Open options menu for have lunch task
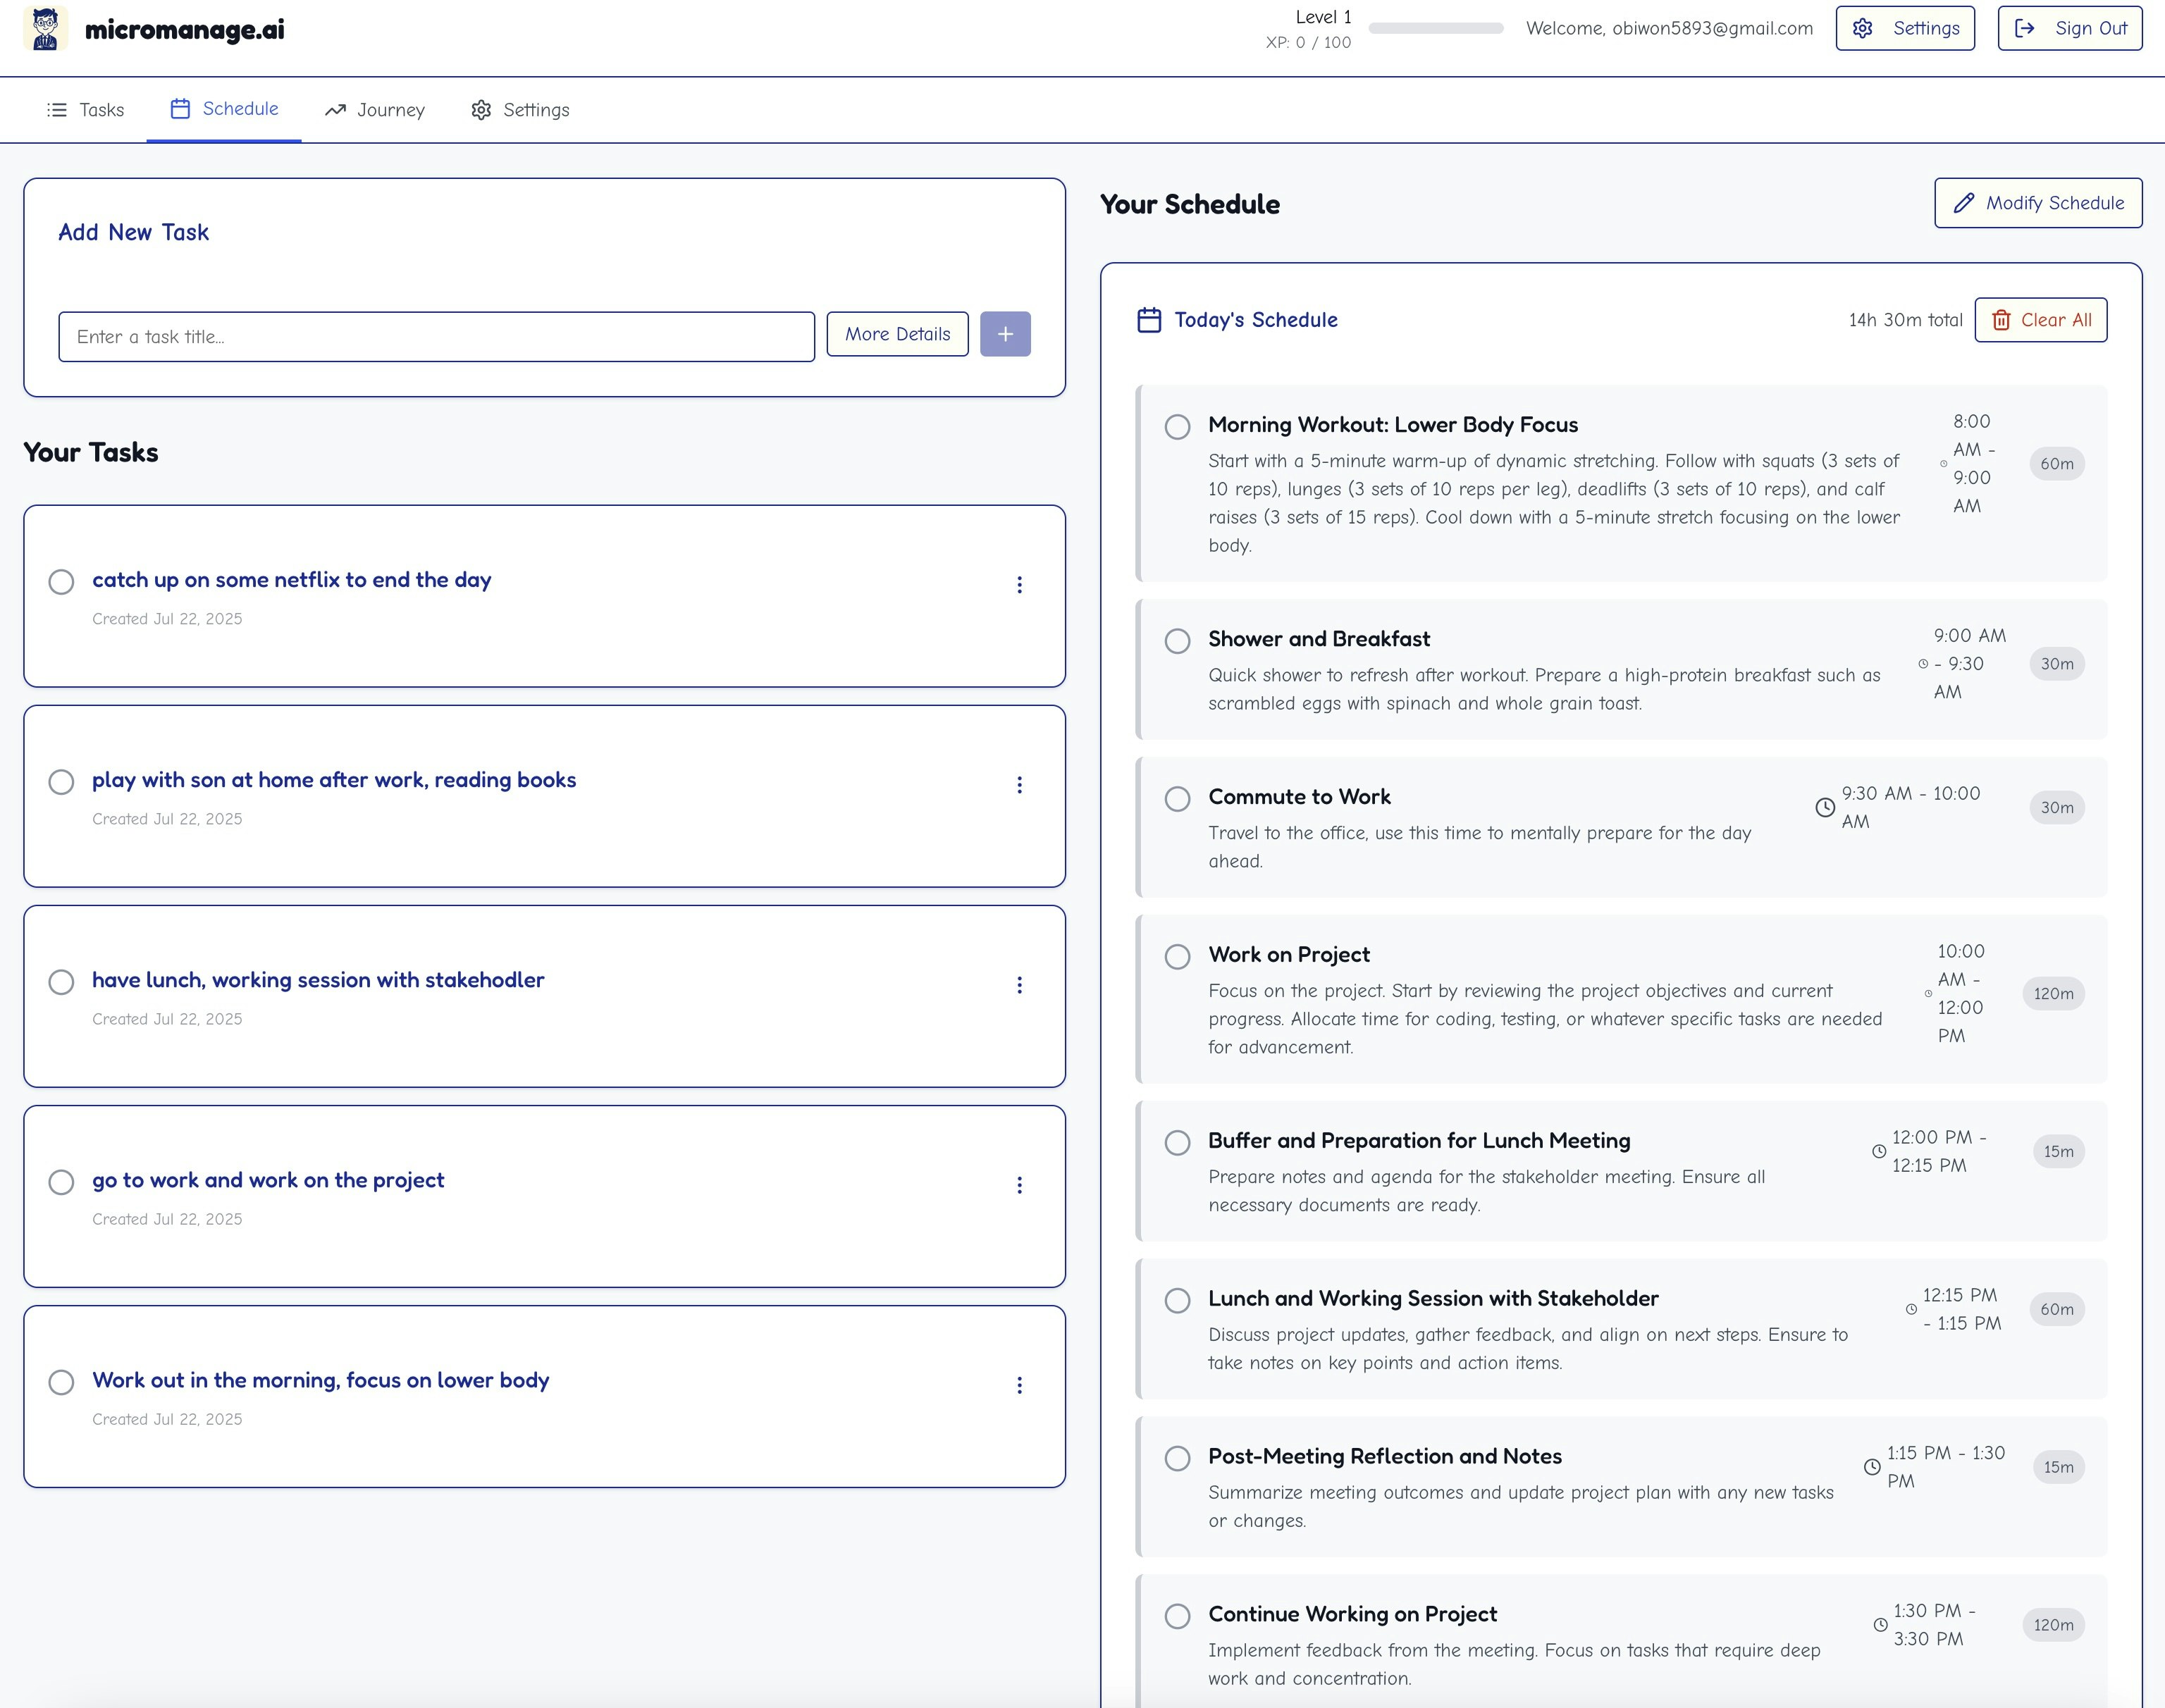 pos(1019,985)
